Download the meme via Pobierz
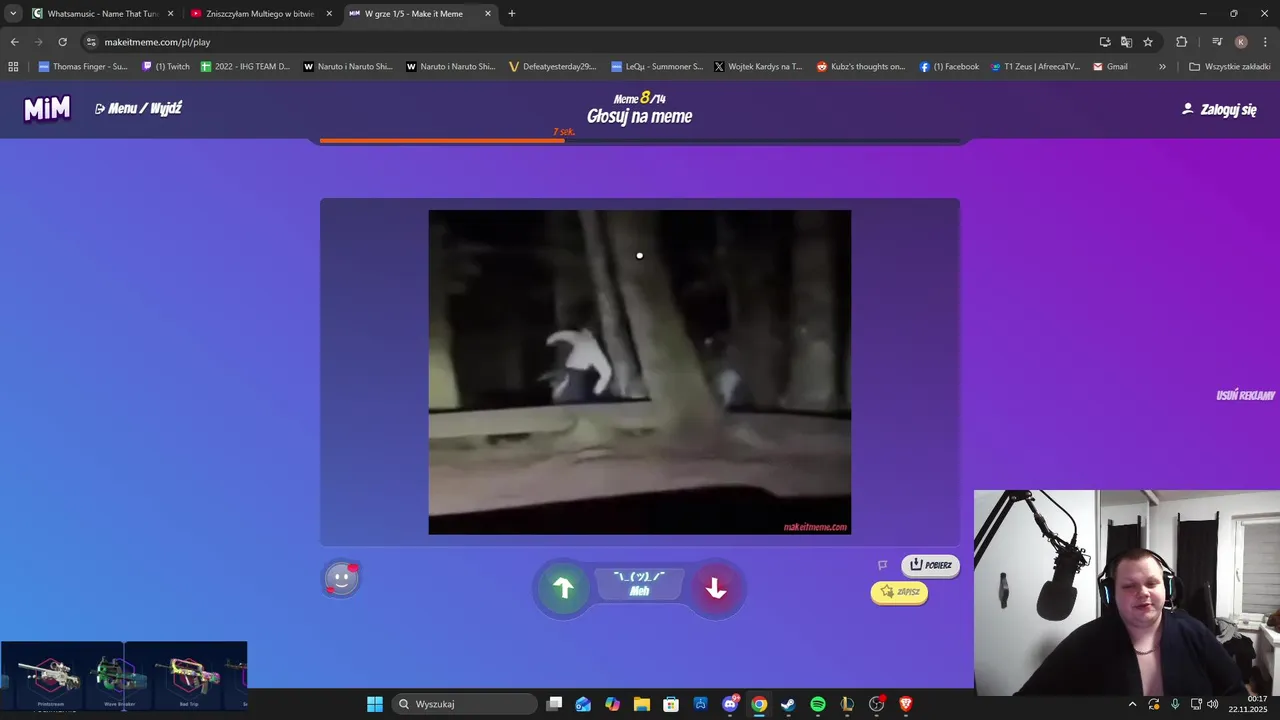 [x=930, y=565]
